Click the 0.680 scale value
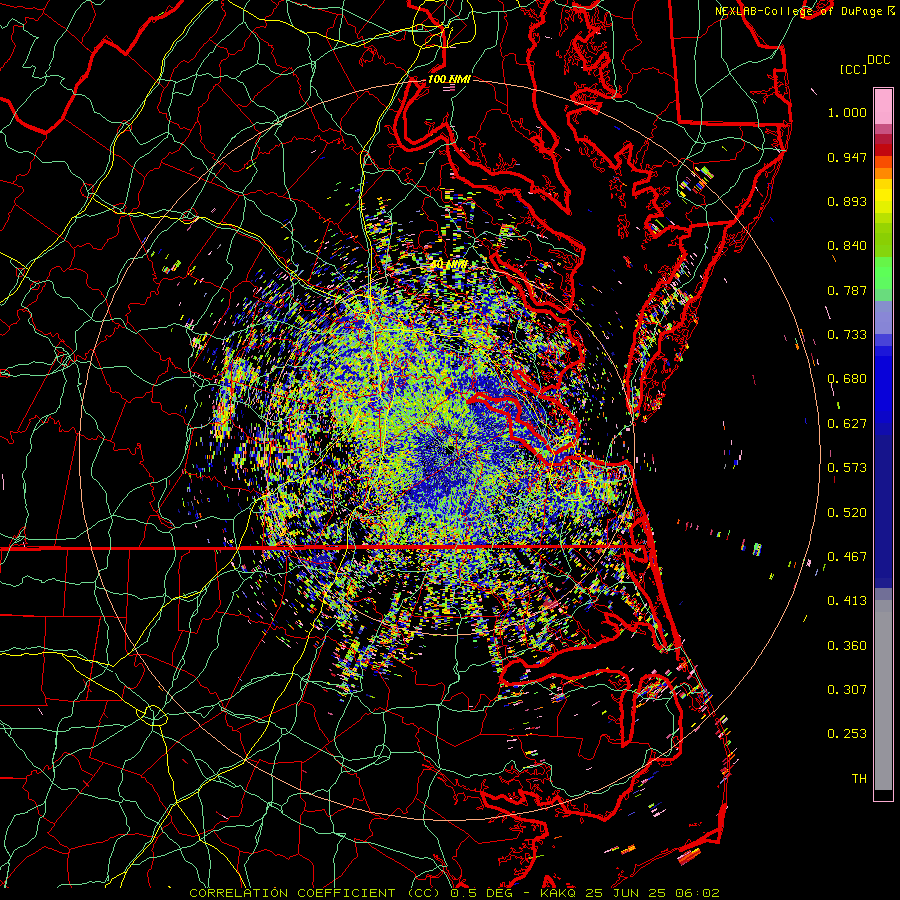The image size is (900, 900). click(847, 379)
